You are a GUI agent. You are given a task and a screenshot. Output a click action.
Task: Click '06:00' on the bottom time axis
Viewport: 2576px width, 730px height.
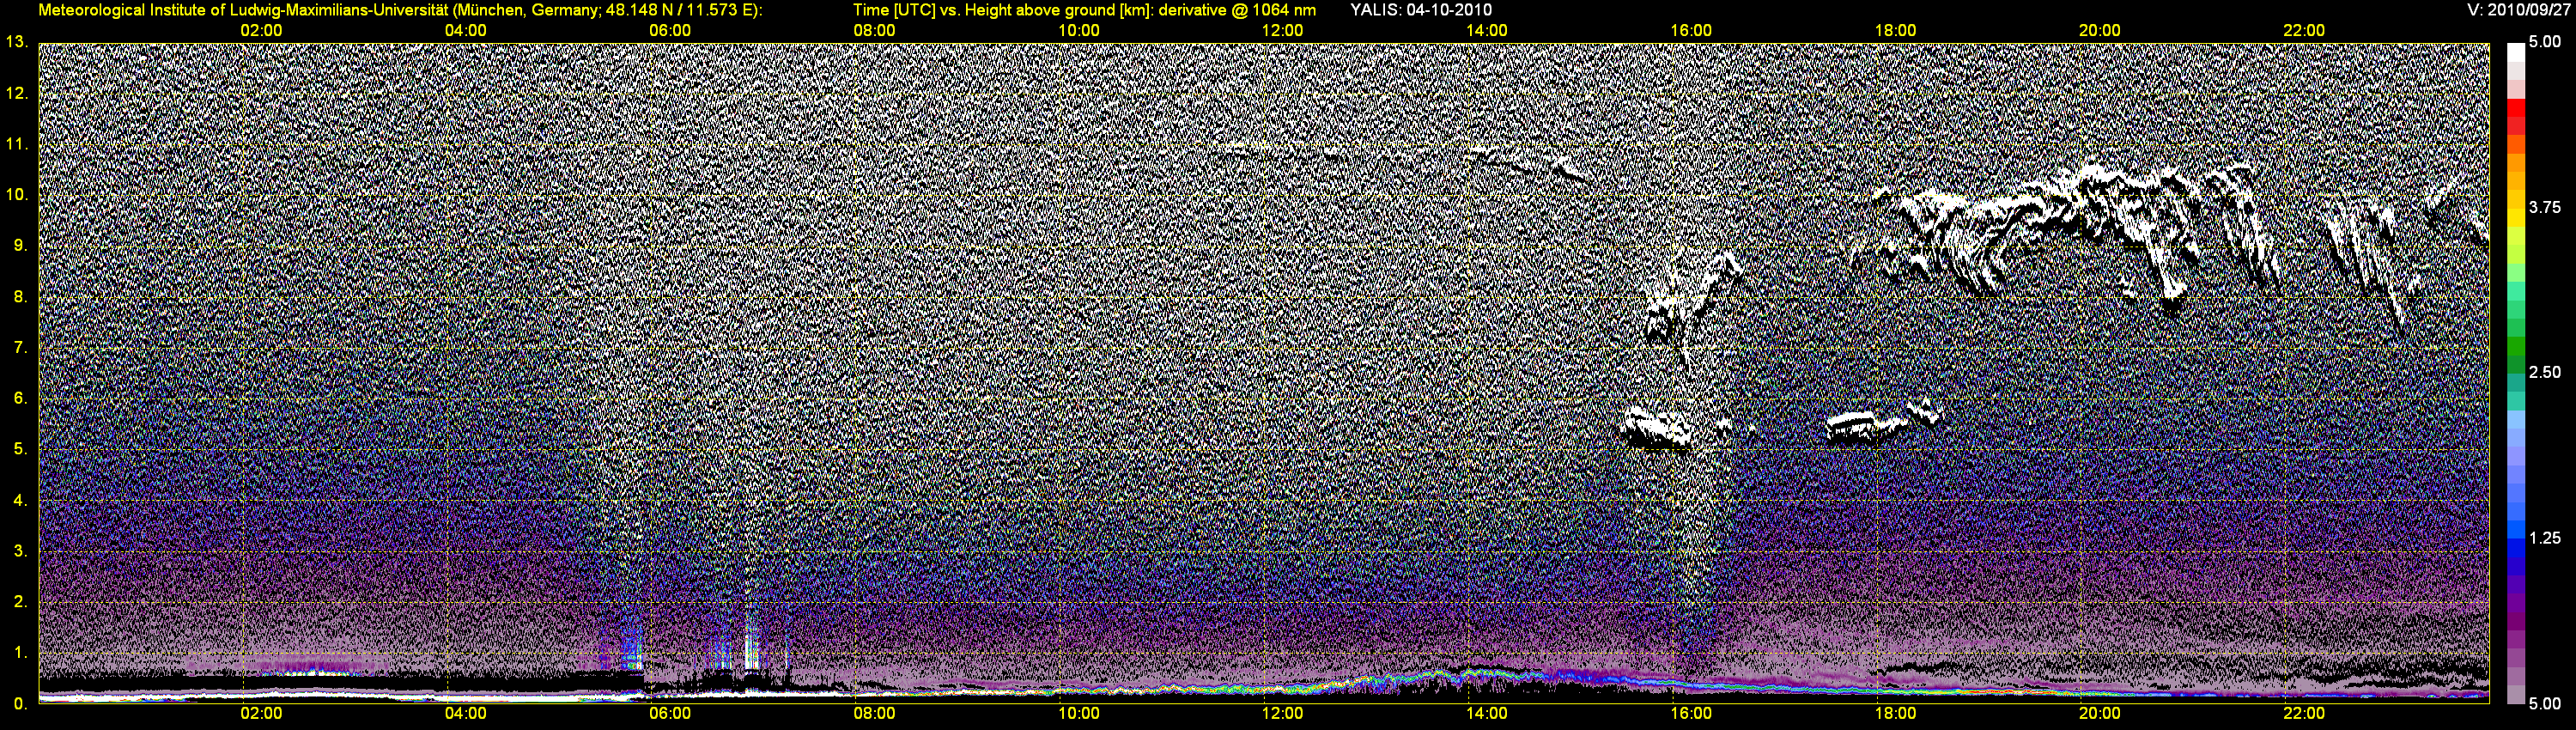670,714
